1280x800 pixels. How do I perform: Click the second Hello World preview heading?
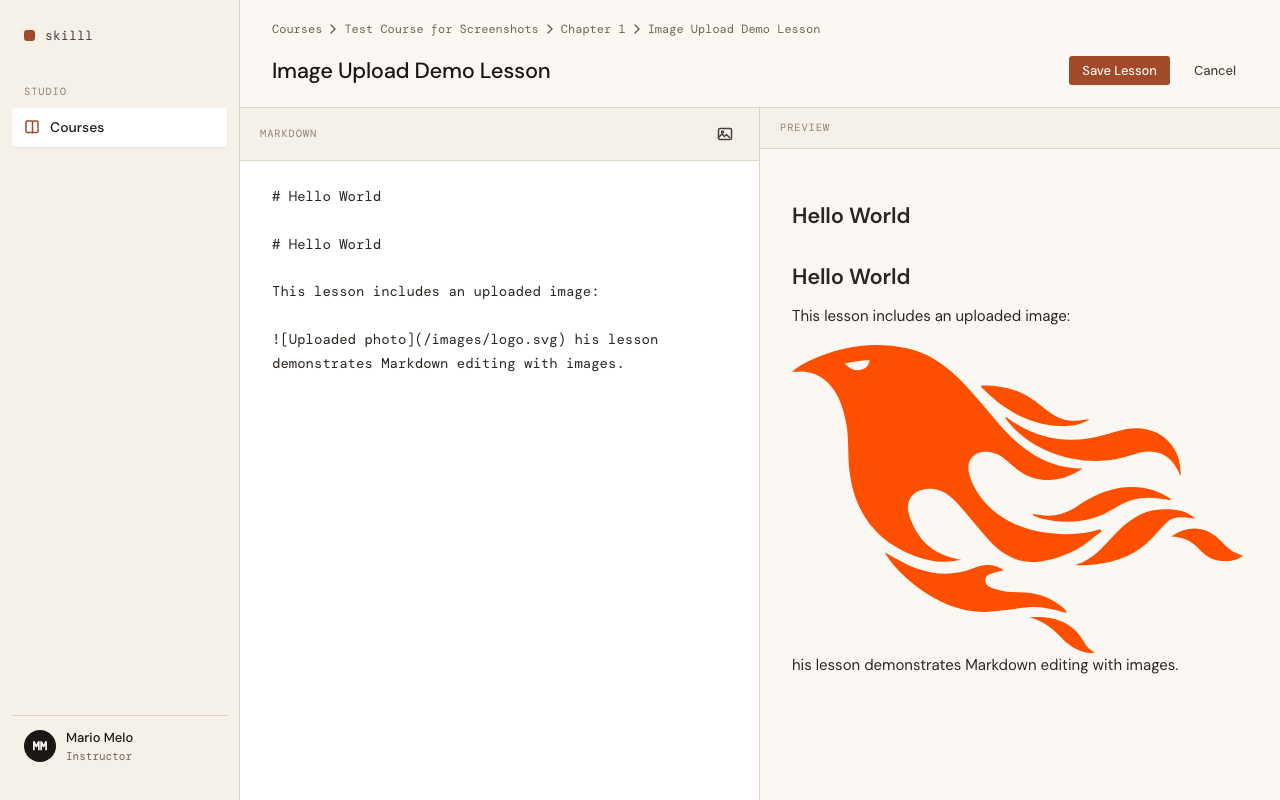(x=851, y=276)
